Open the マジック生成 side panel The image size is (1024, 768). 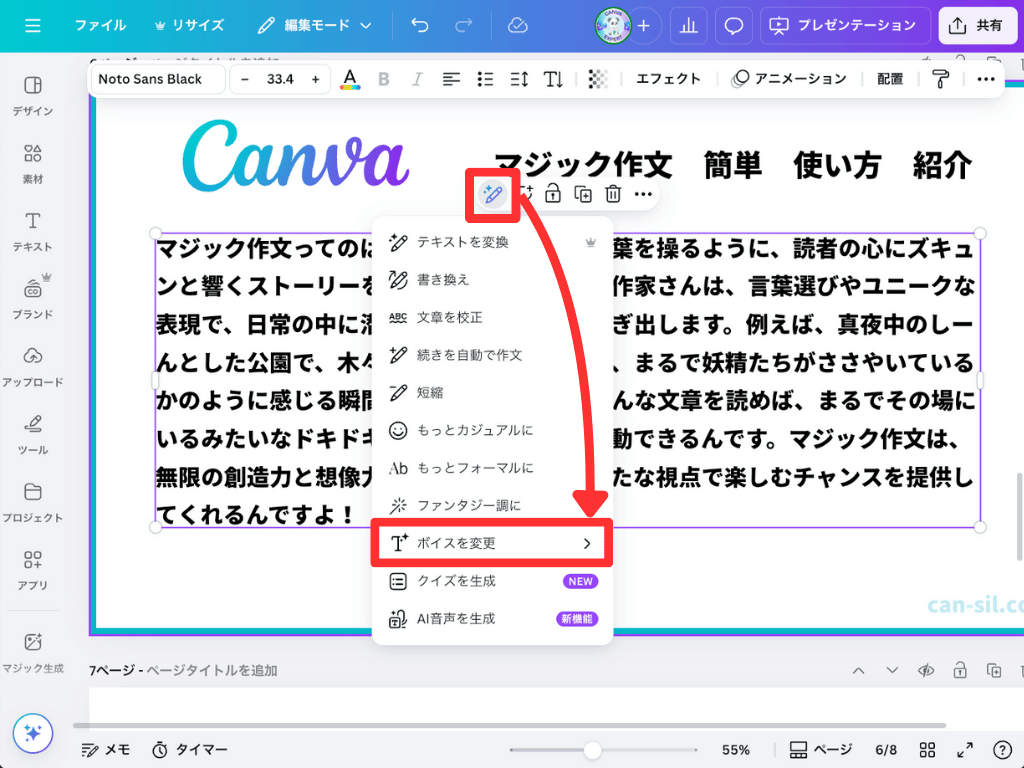(x=33, y=652)
